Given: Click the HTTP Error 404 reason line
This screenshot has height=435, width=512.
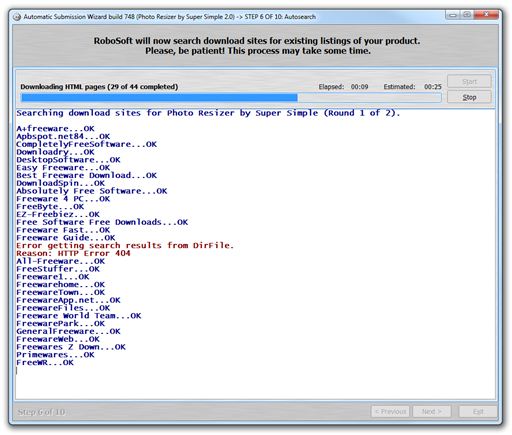Looking at the screenshot, I should pos(73,253).
